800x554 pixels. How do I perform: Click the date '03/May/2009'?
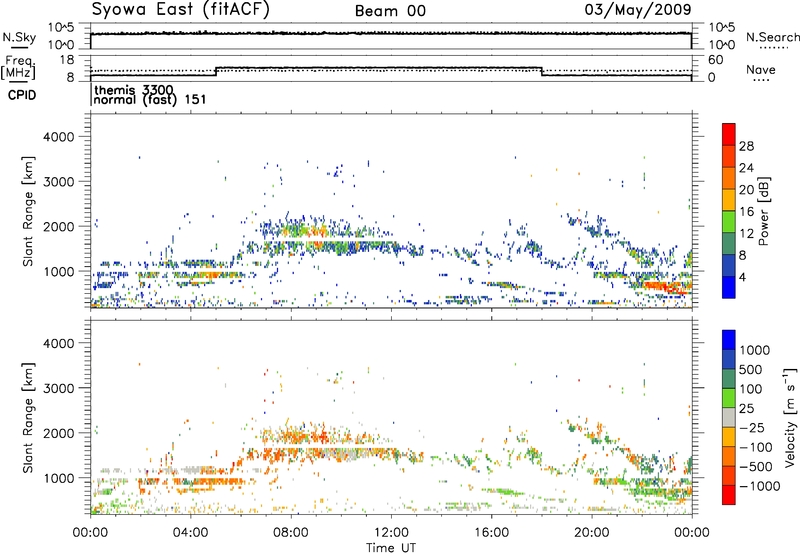click(x=638, y=10)
